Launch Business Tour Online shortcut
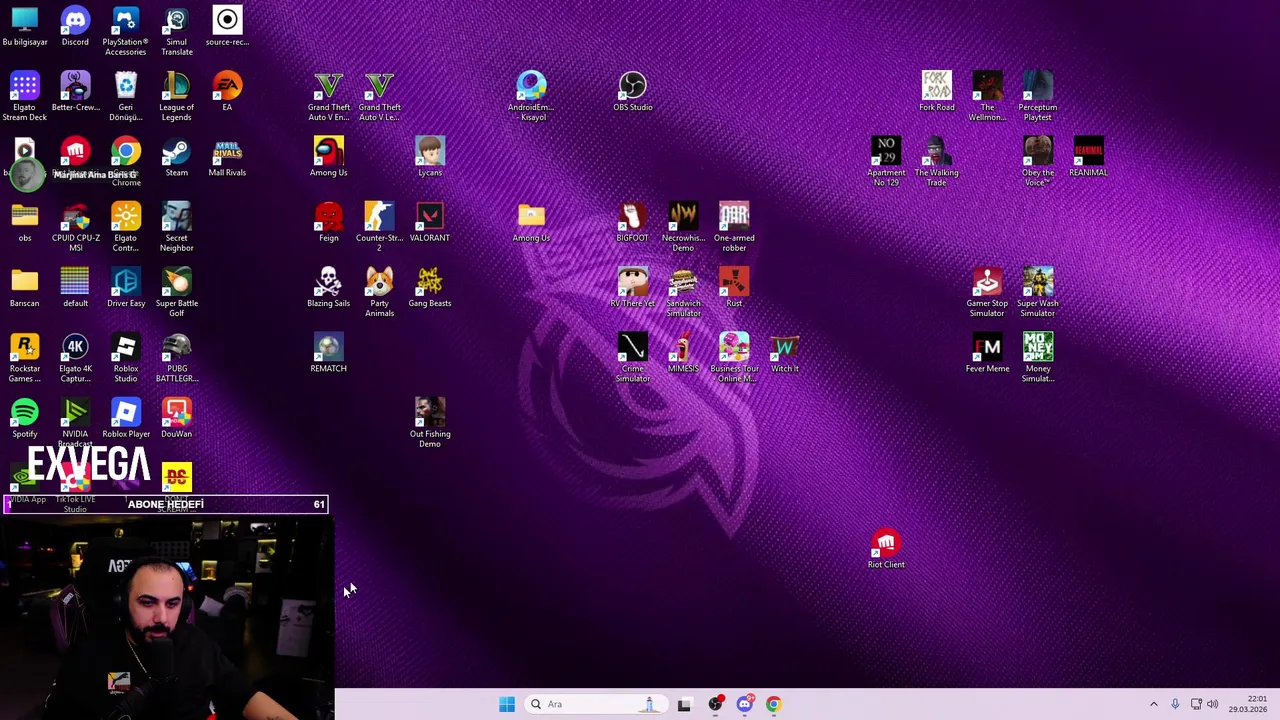Screen dimensions: 1280x720 pos(734,358)
